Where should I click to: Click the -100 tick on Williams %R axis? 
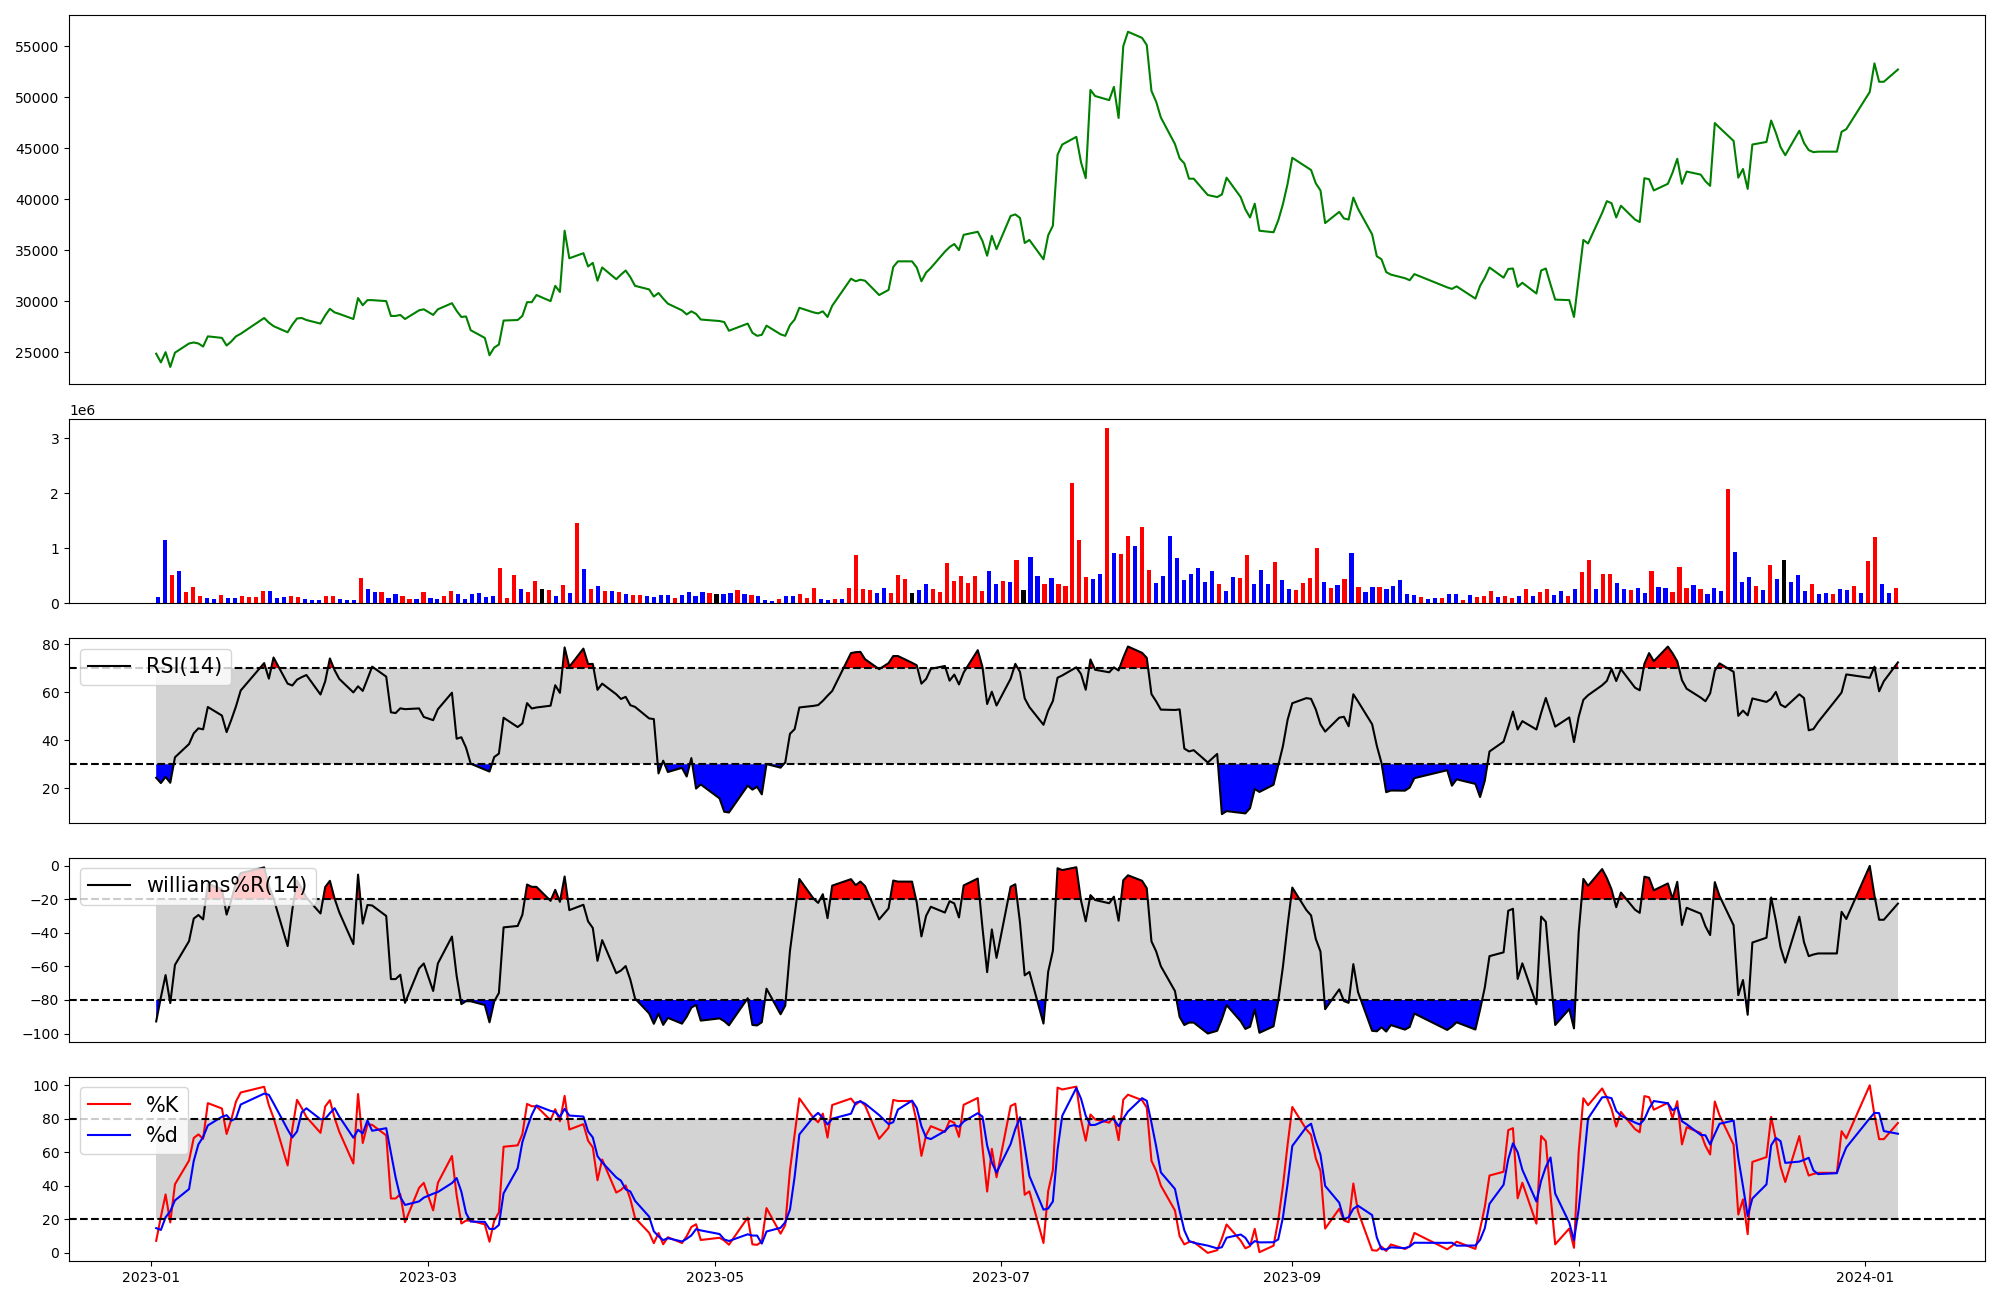(x=42, y=1034)
